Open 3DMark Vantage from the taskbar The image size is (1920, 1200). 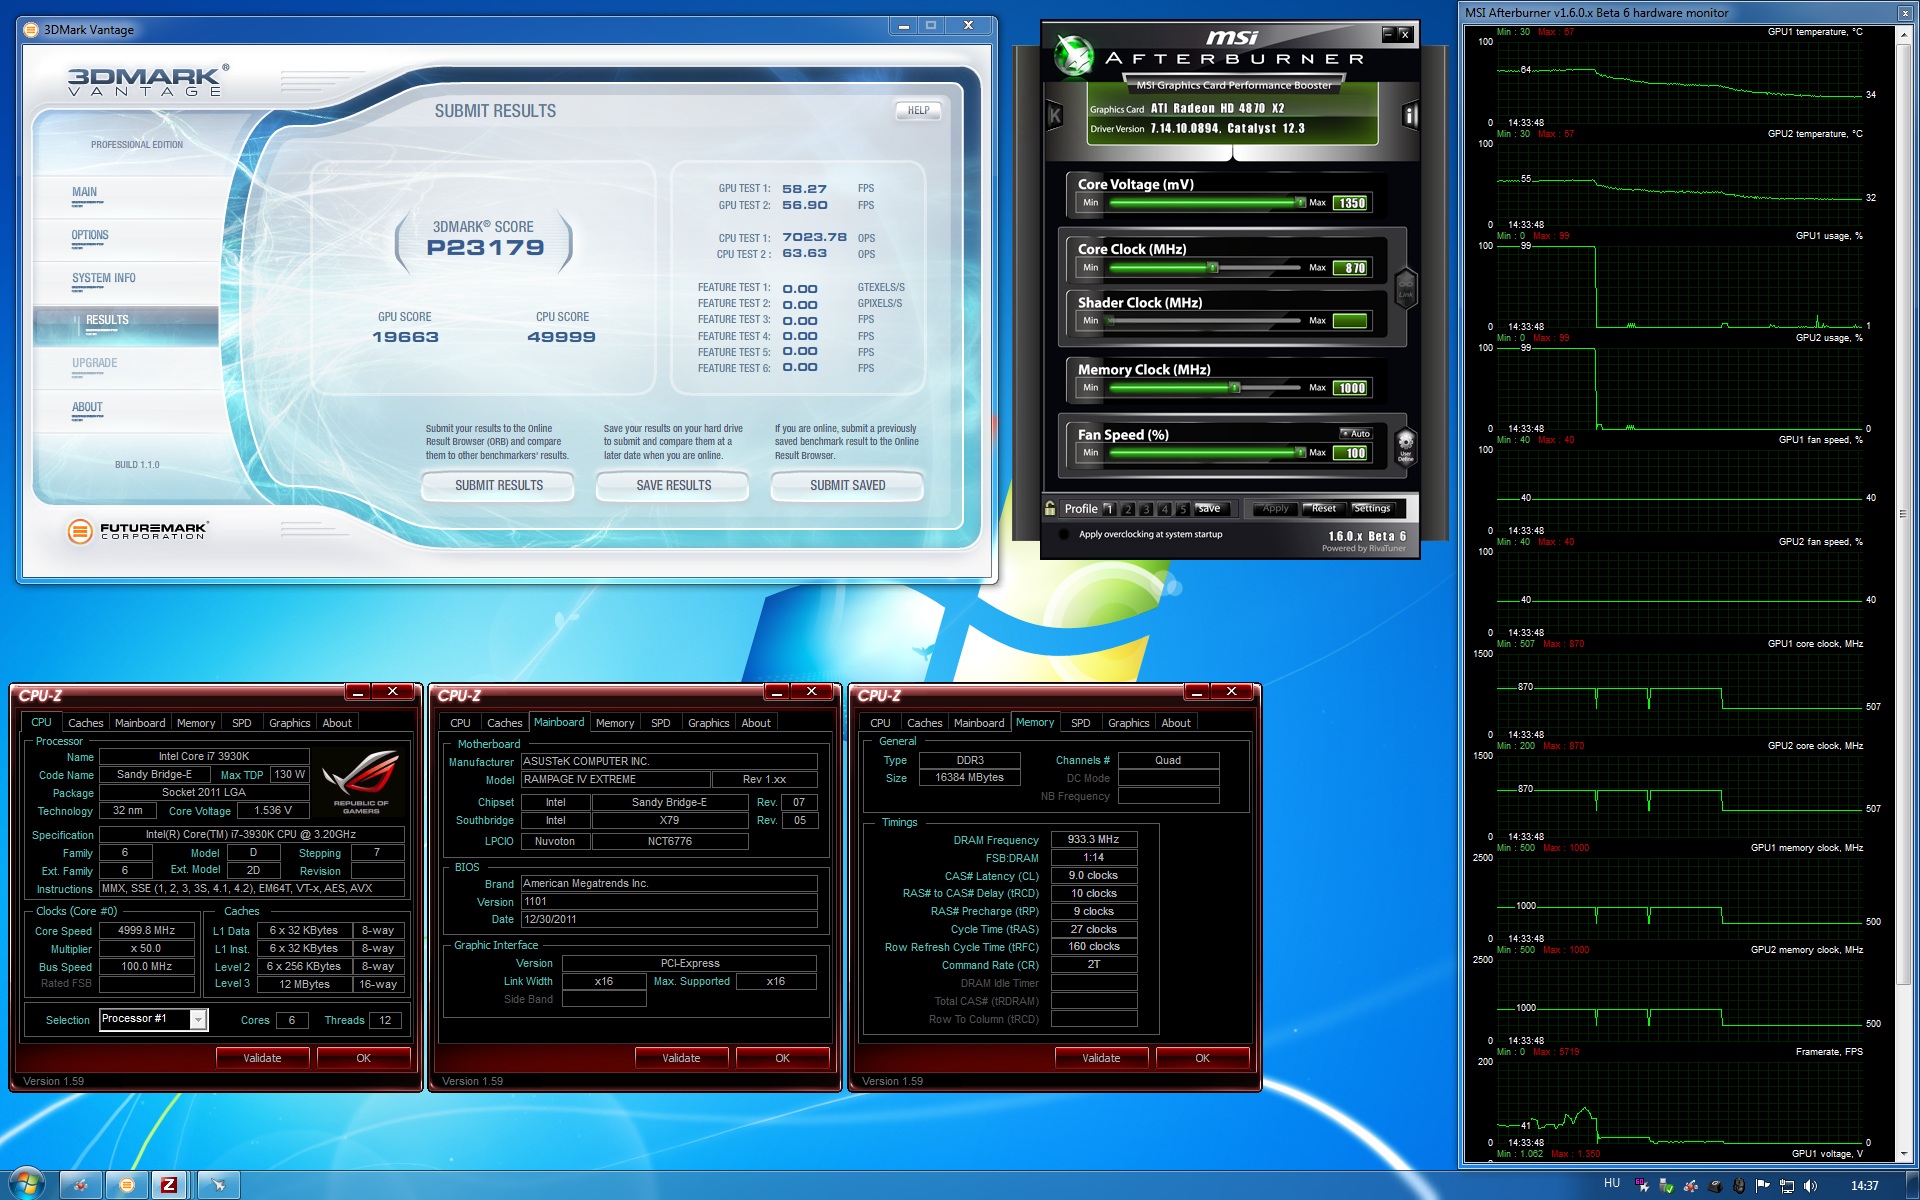point(127,1185)
